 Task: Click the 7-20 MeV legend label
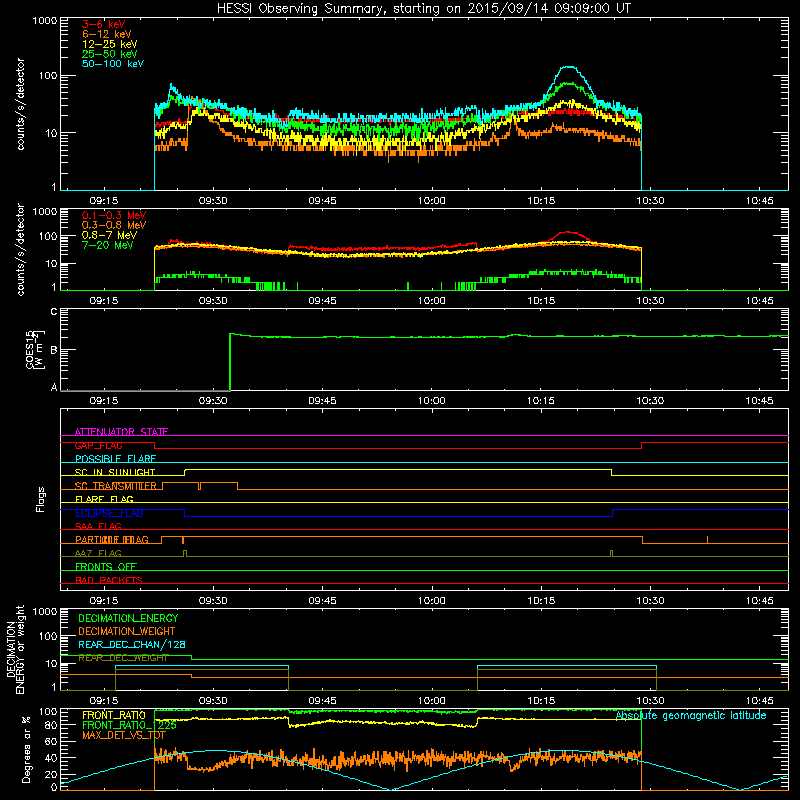point(107,245)
